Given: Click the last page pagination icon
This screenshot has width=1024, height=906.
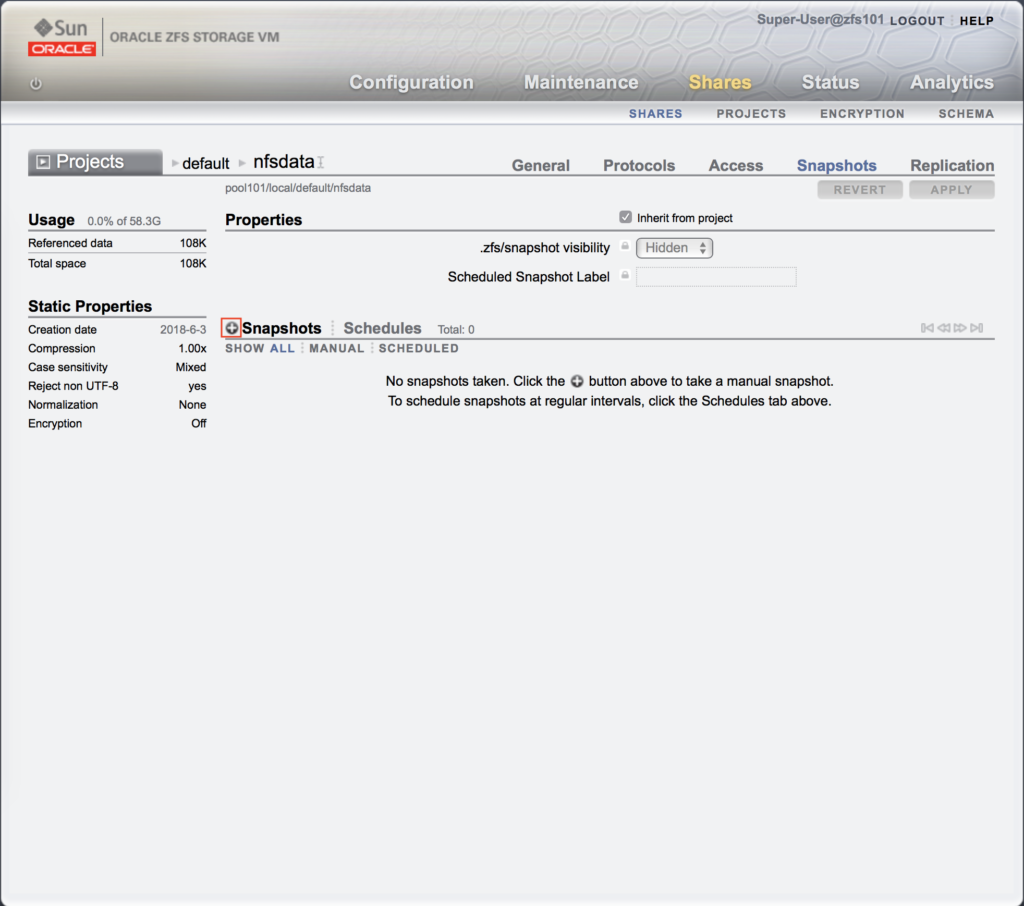Looking at the screenshot, I should pos(976,328).
